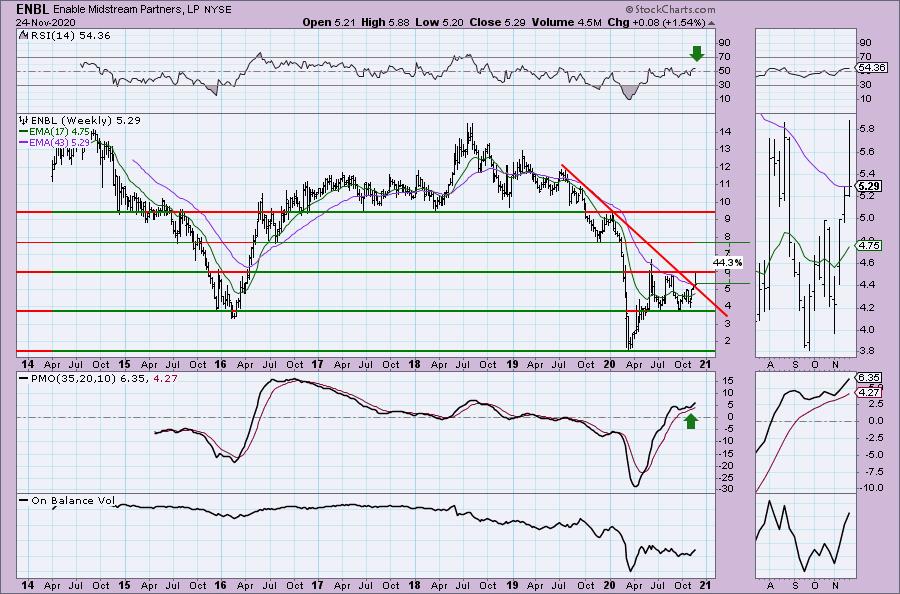Image resolution: width=900 pixels, height=594 pixels.
Task: Click the 24-Nov-2020 chart date
Action: point(44,22)
